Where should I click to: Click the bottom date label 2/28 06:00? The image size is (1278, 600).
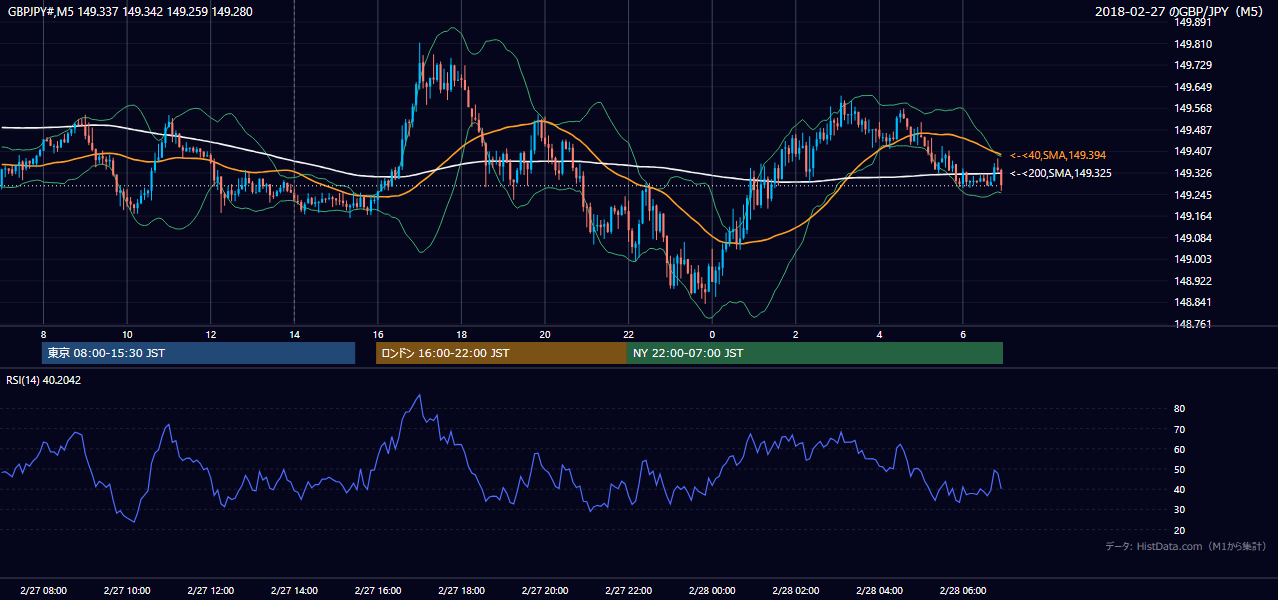(962, 591)
